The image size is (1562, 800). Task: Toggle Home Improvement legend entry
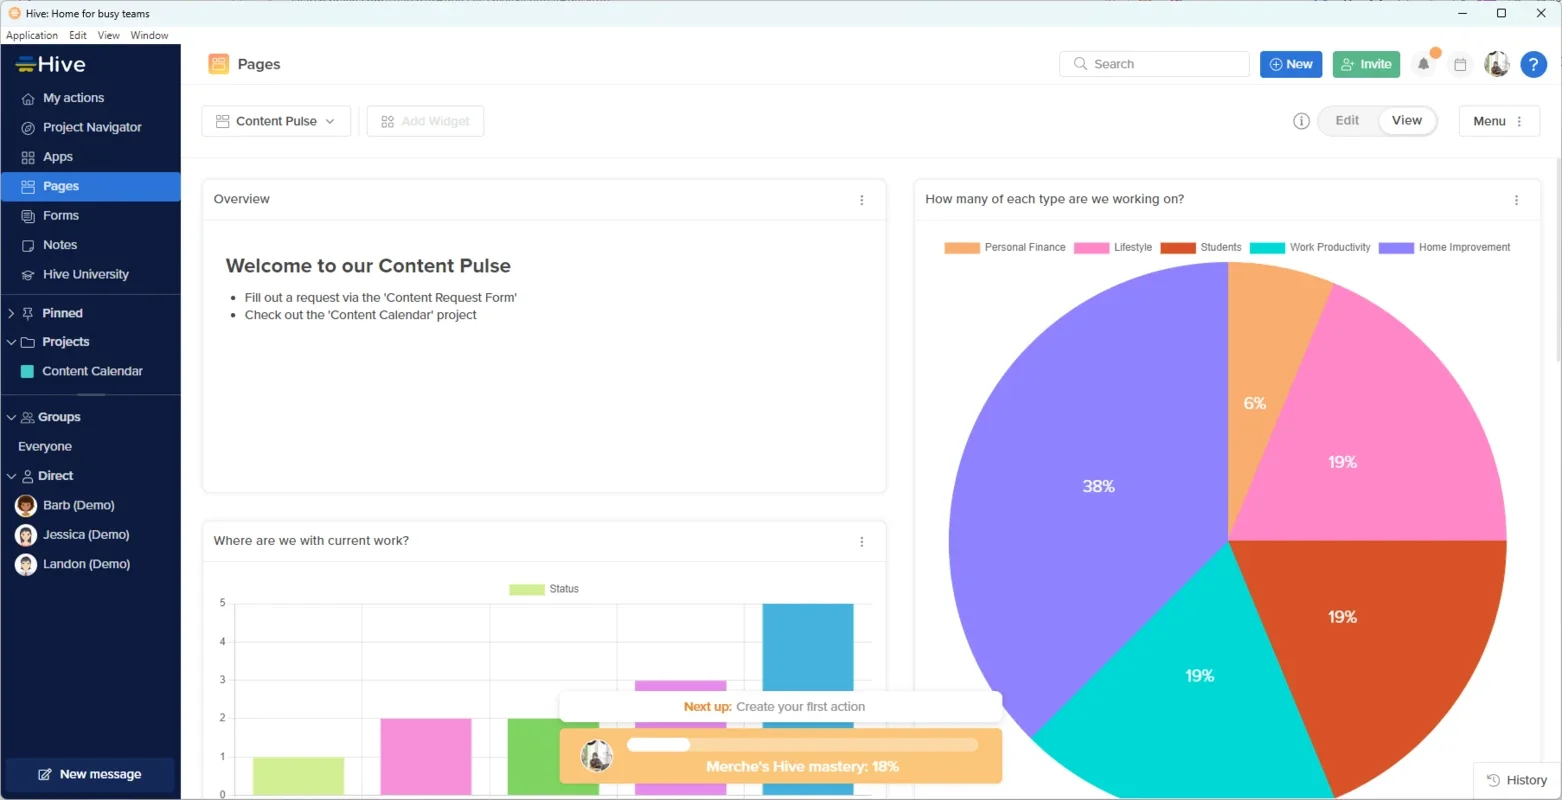click(1445, 247)
